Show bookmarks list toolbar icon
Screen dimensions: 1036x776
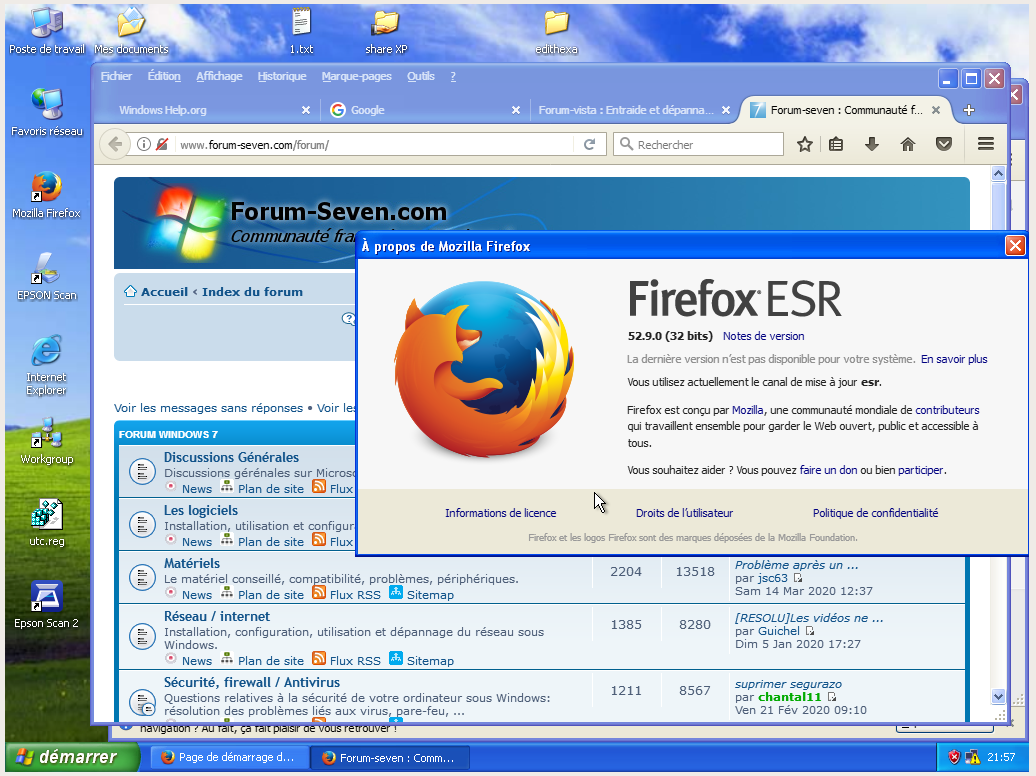(836, 144)
